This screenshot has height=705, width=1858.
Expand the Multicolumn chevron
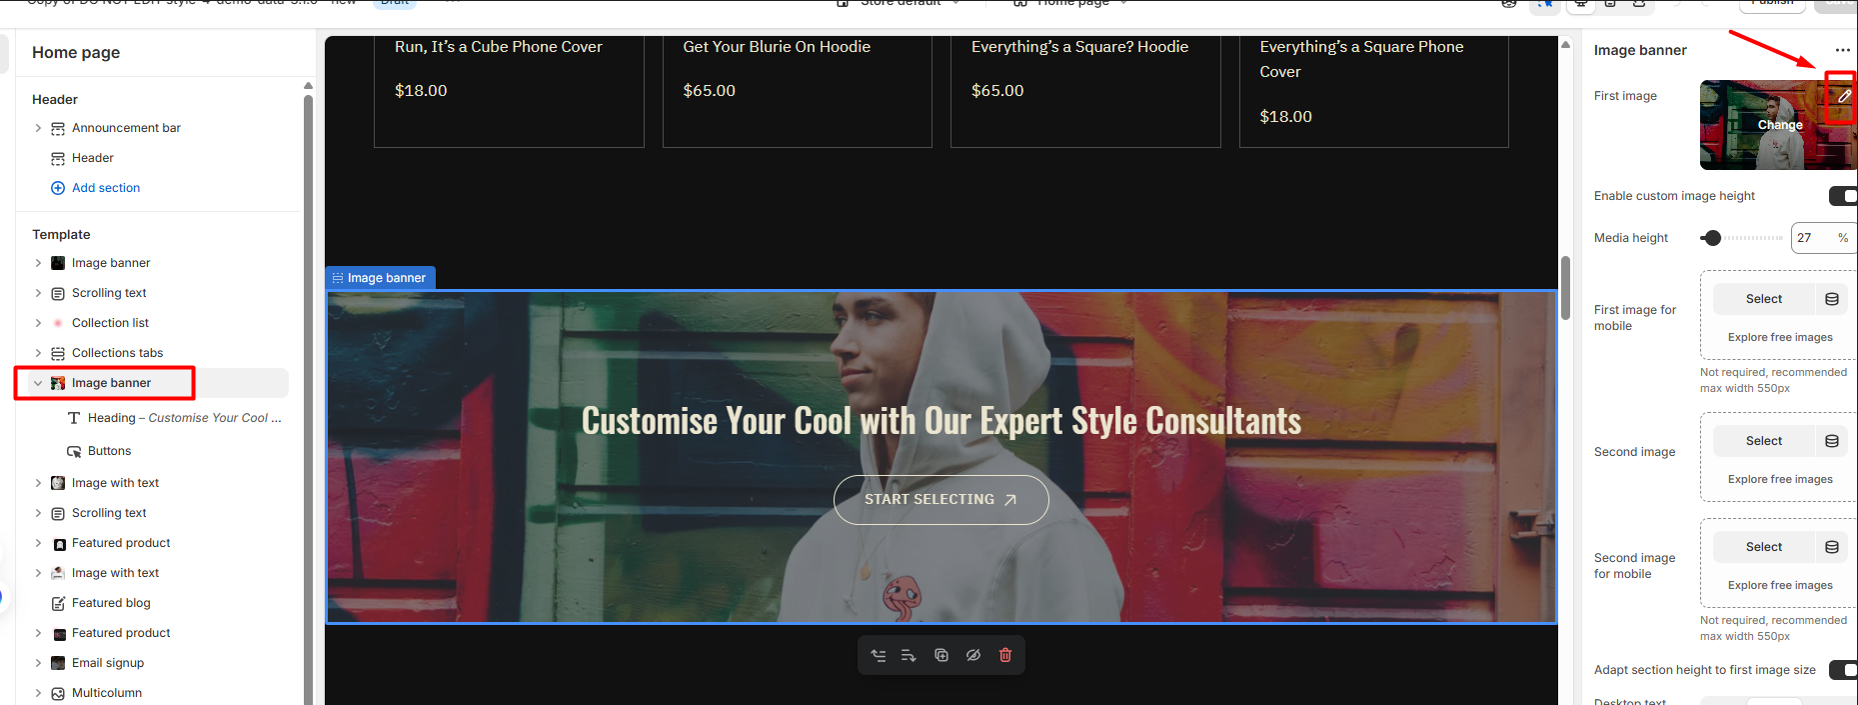38,693
